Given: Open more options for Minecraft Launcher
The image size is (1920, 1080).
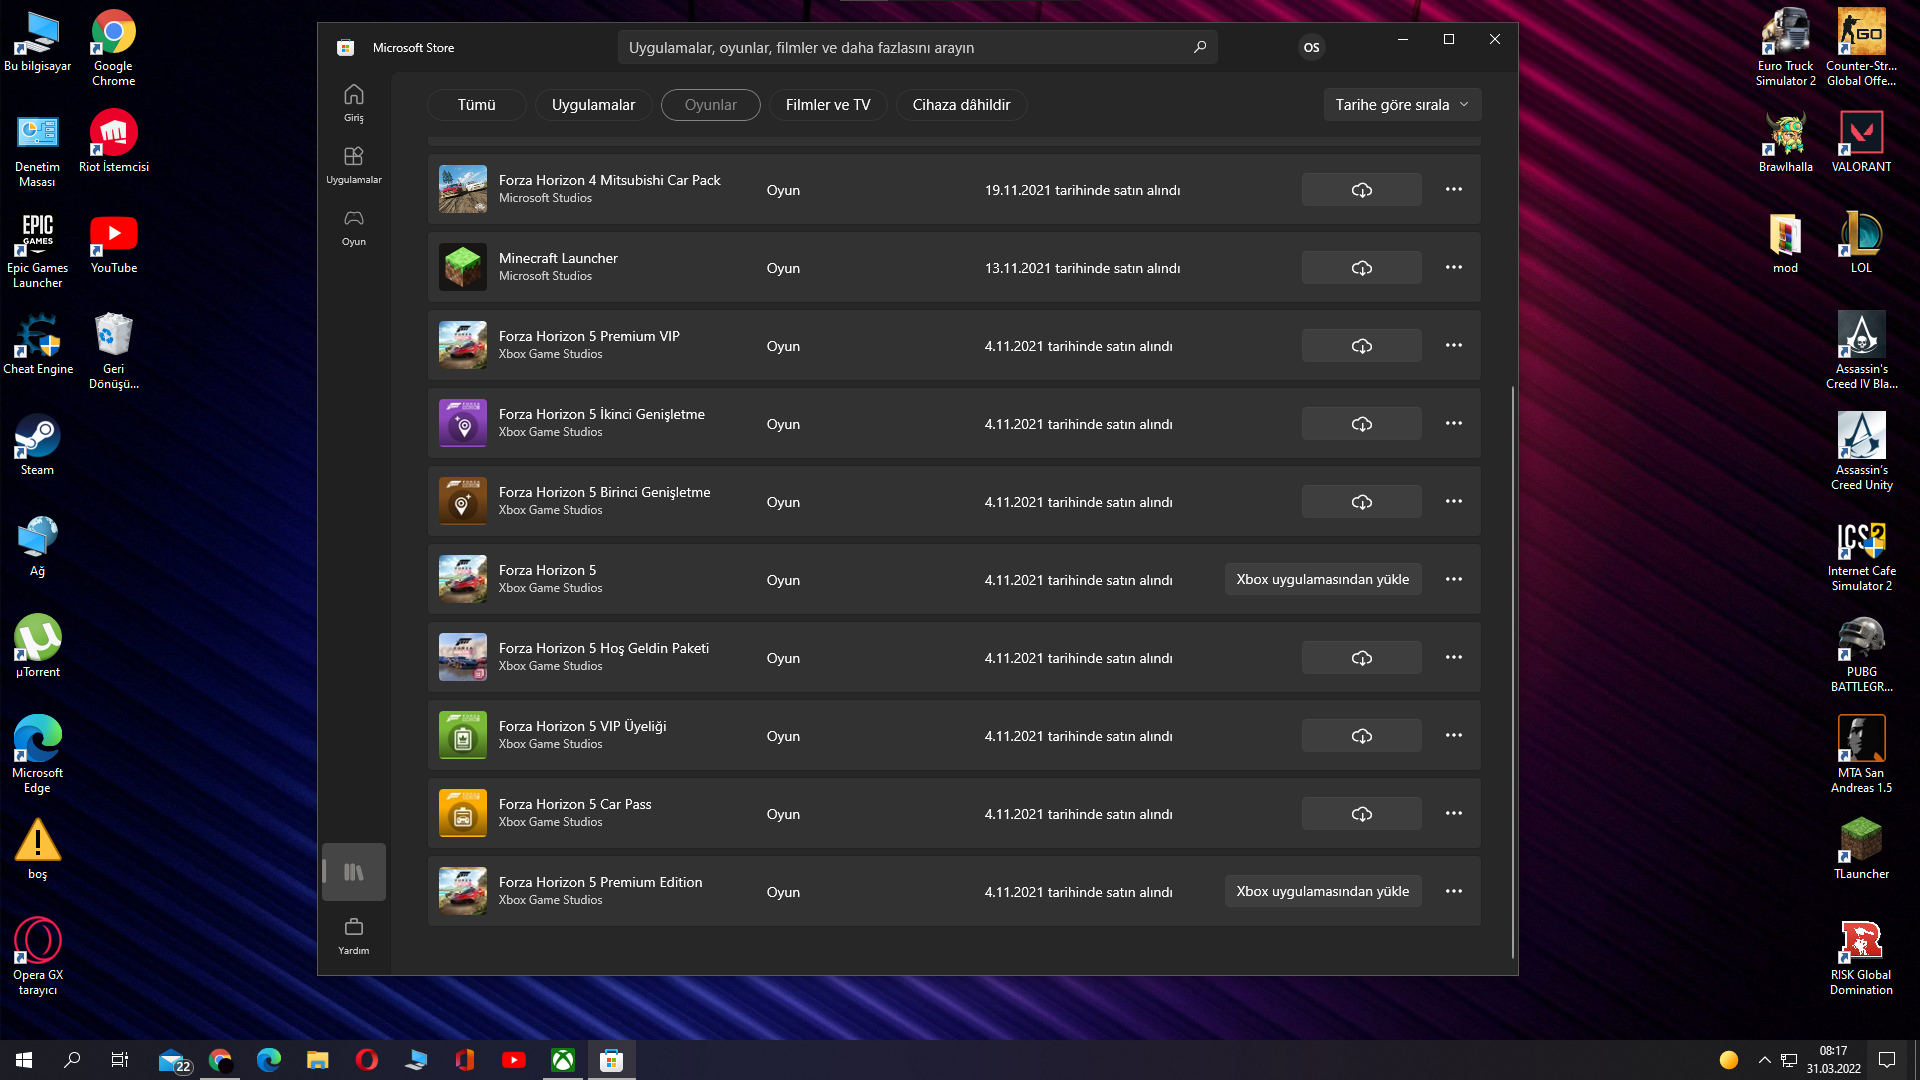Looking at the screenshot, I should [x=1453, y=268].
